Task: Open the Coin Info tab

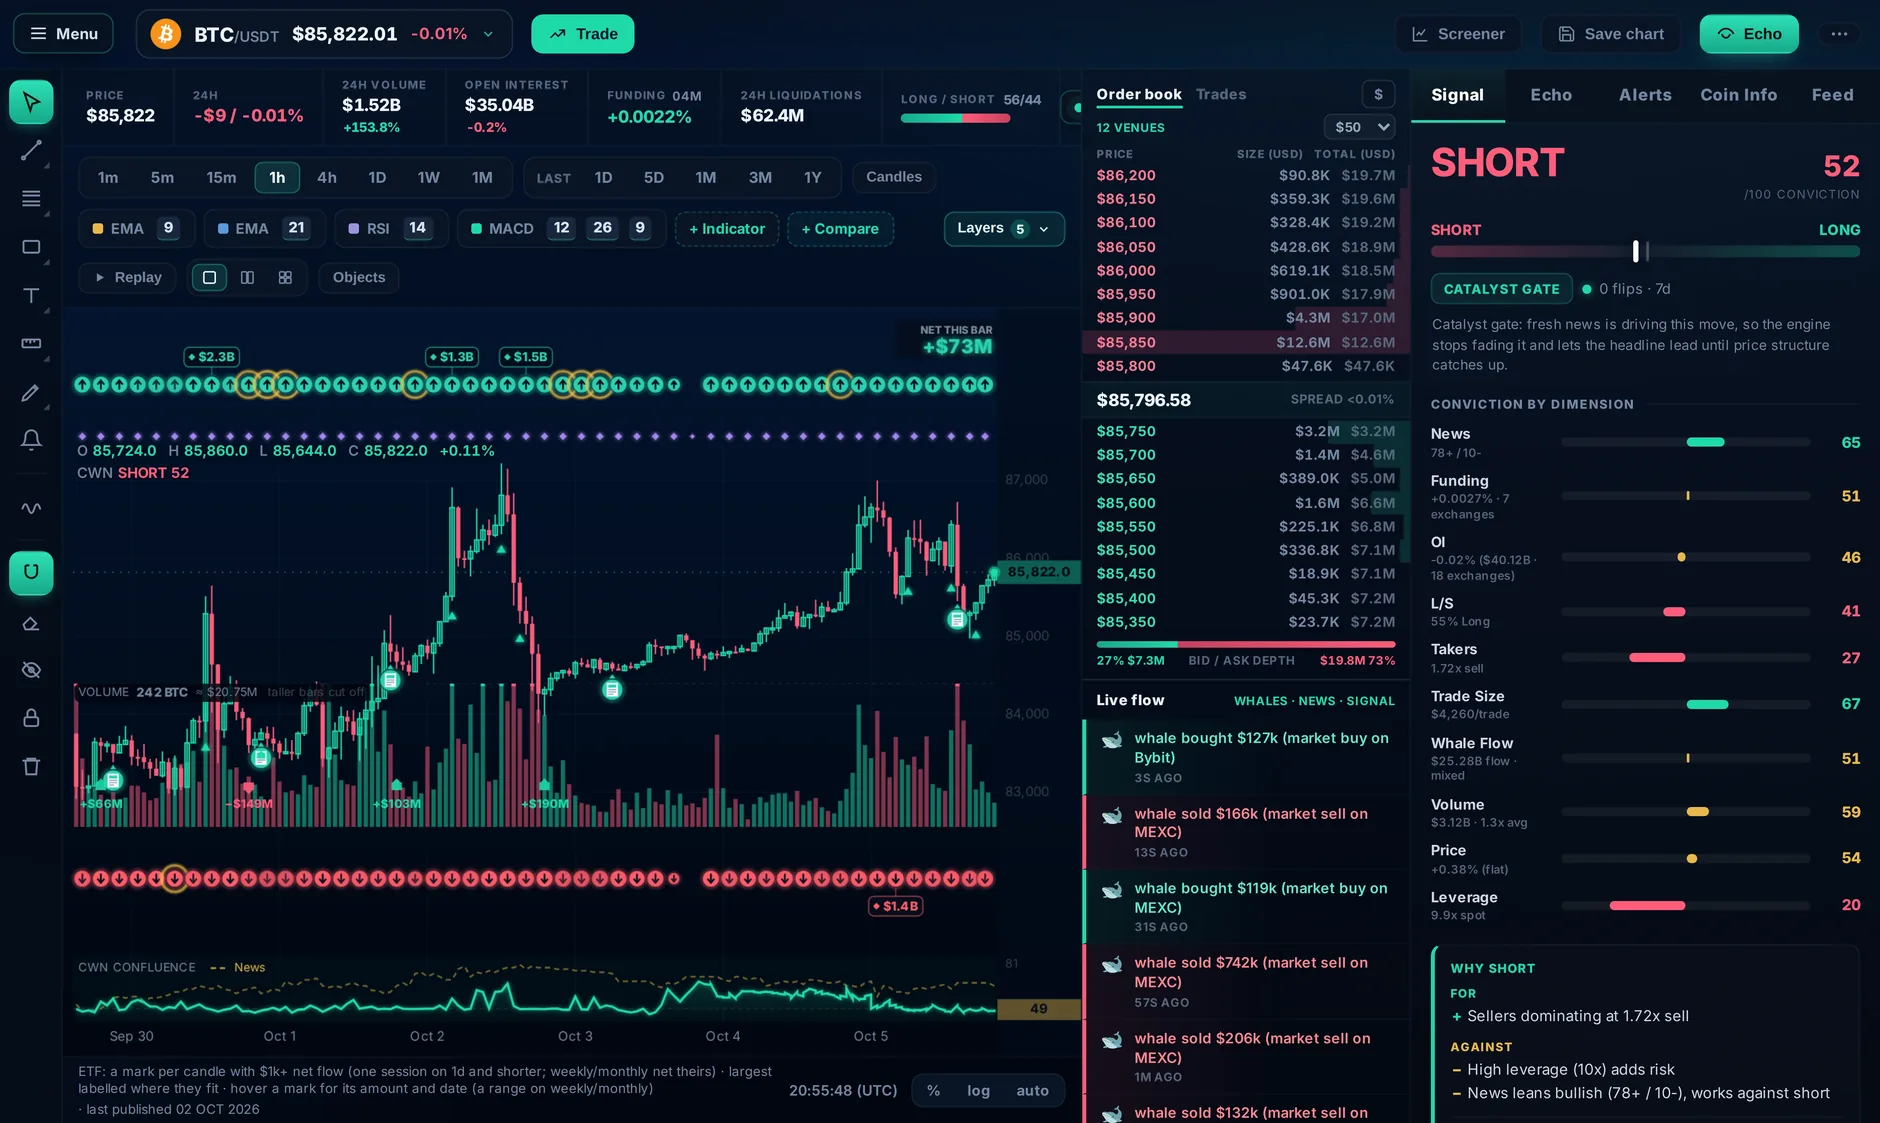Action: click(x=1738, y=95)
